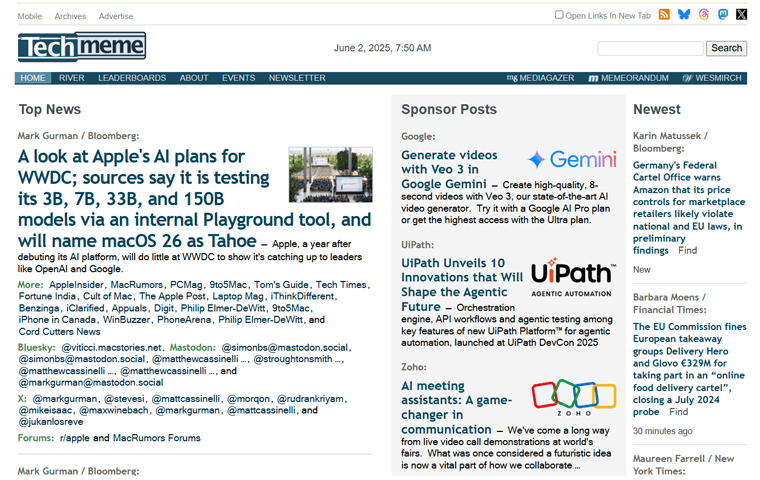Viewport: 760px width, 480px height.
Task: Open the X icon in header
Action: point(742,15)
